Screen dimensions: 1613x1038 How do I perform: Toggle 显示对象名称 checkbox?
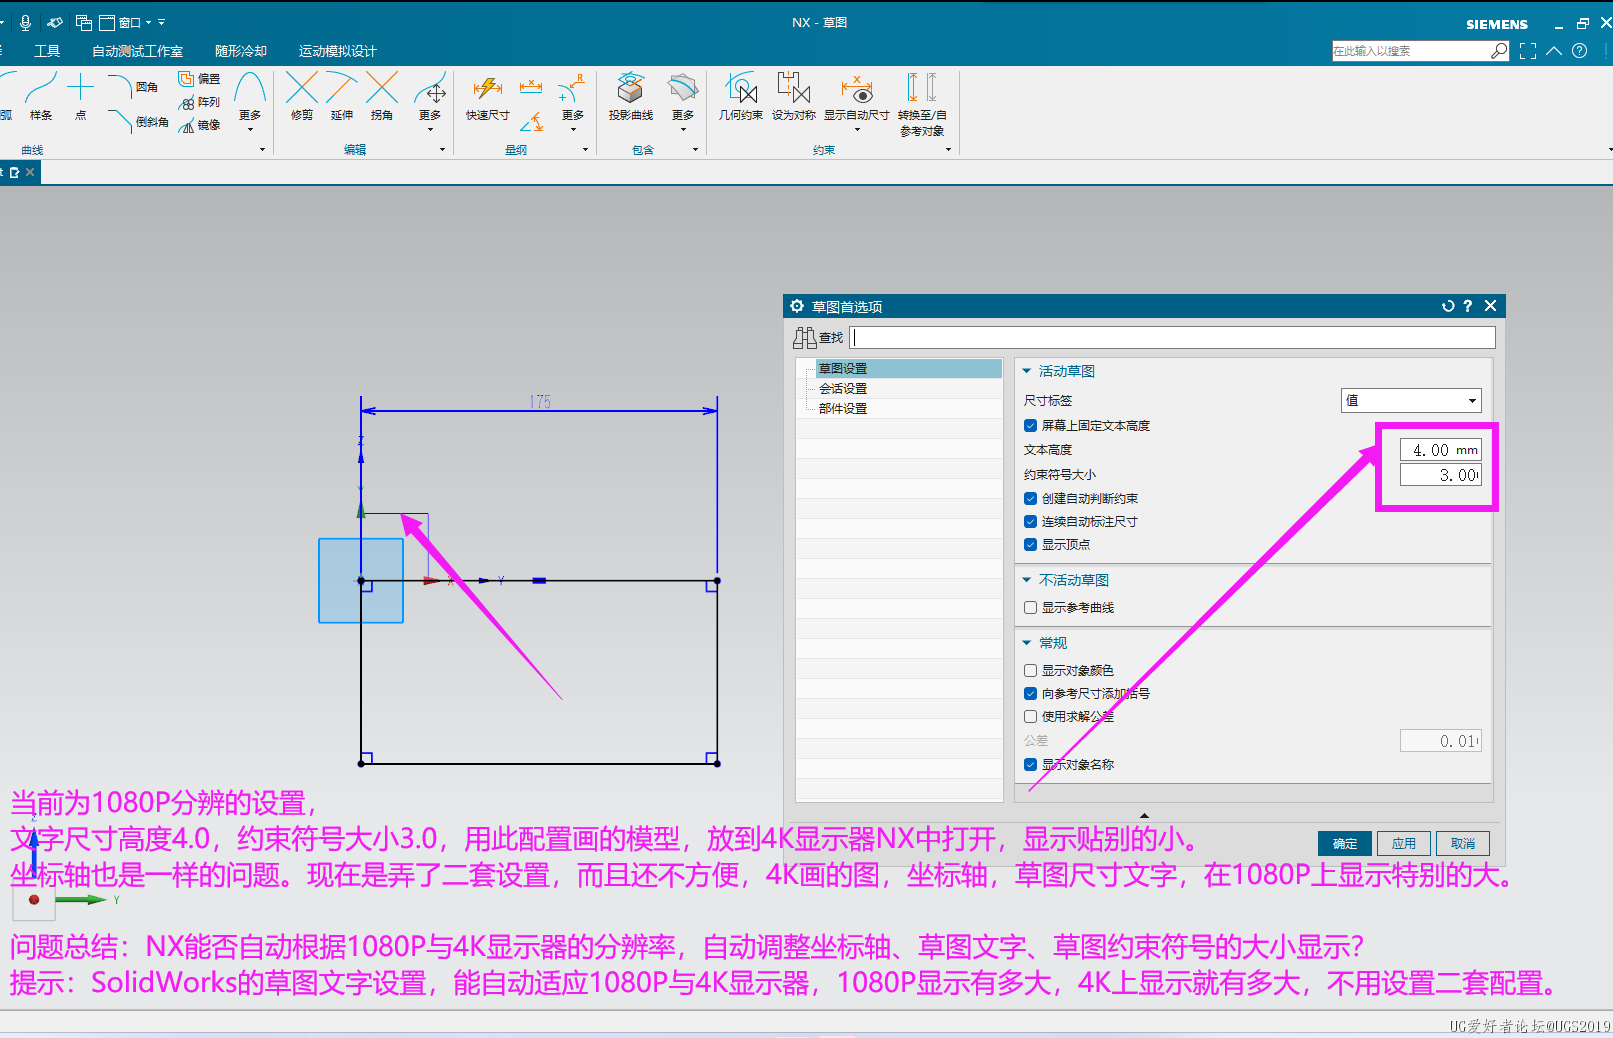click(1030, 764)
